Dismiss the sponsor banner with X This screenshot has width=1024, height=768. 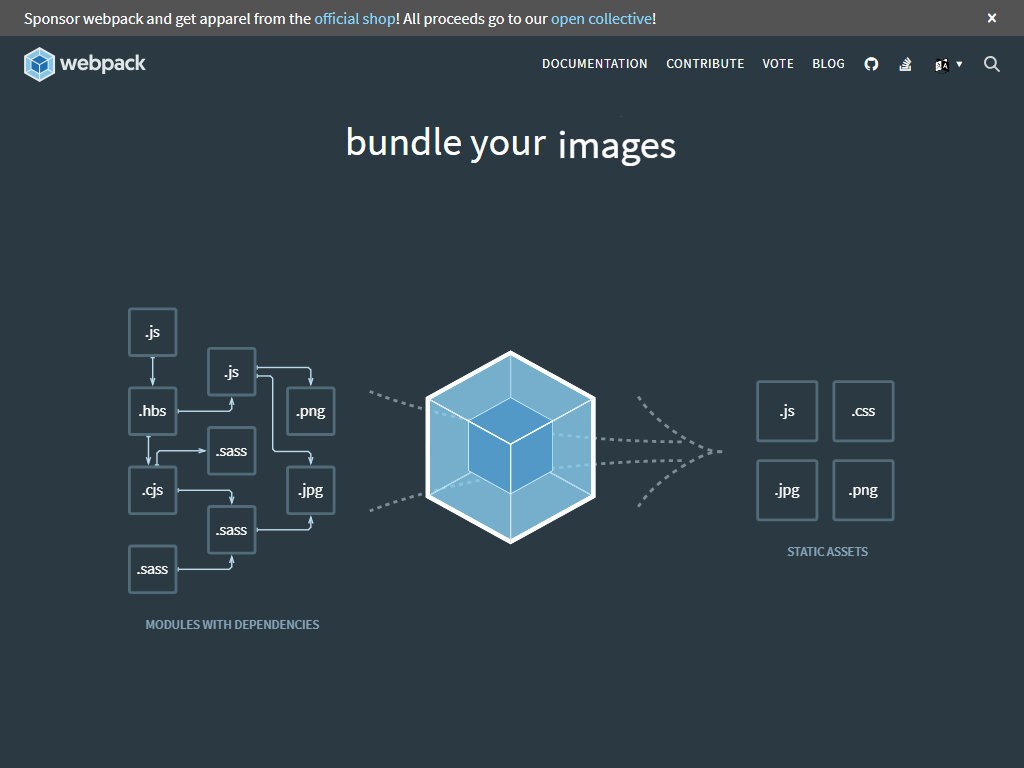coord(991,18)
